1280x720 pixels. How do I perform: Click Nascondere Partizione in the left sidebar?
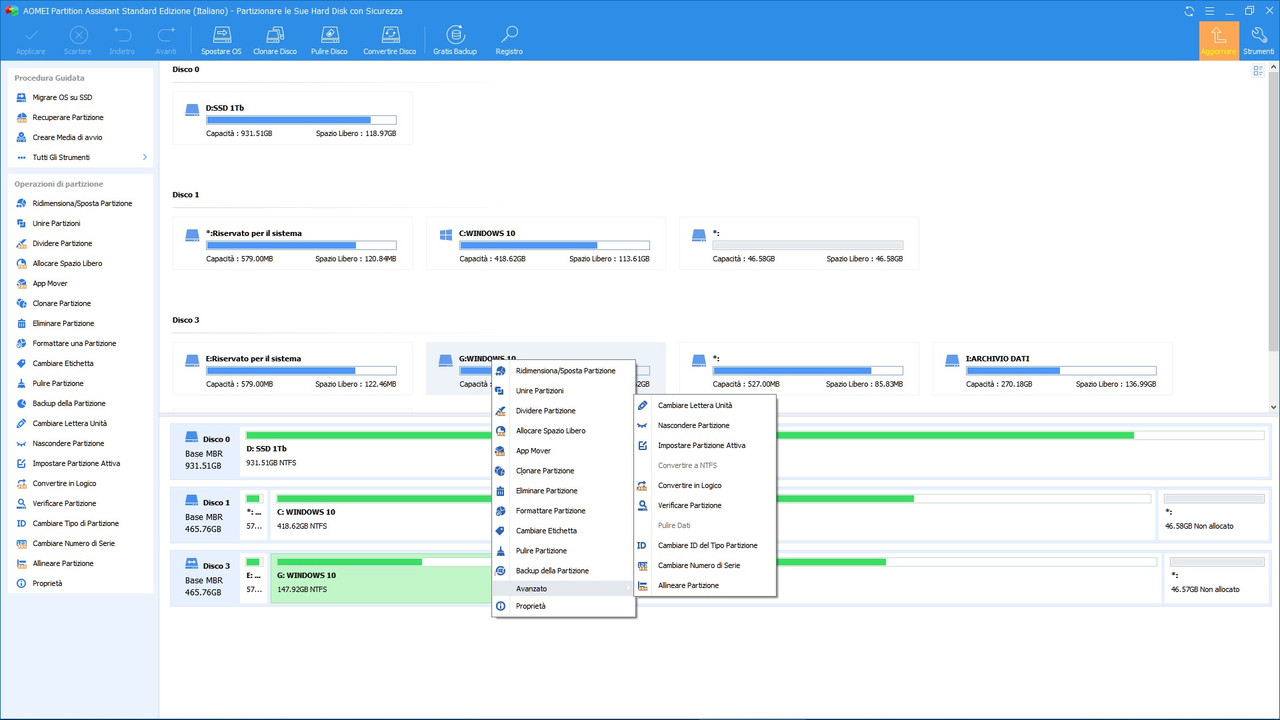click(x=68, y=443)
